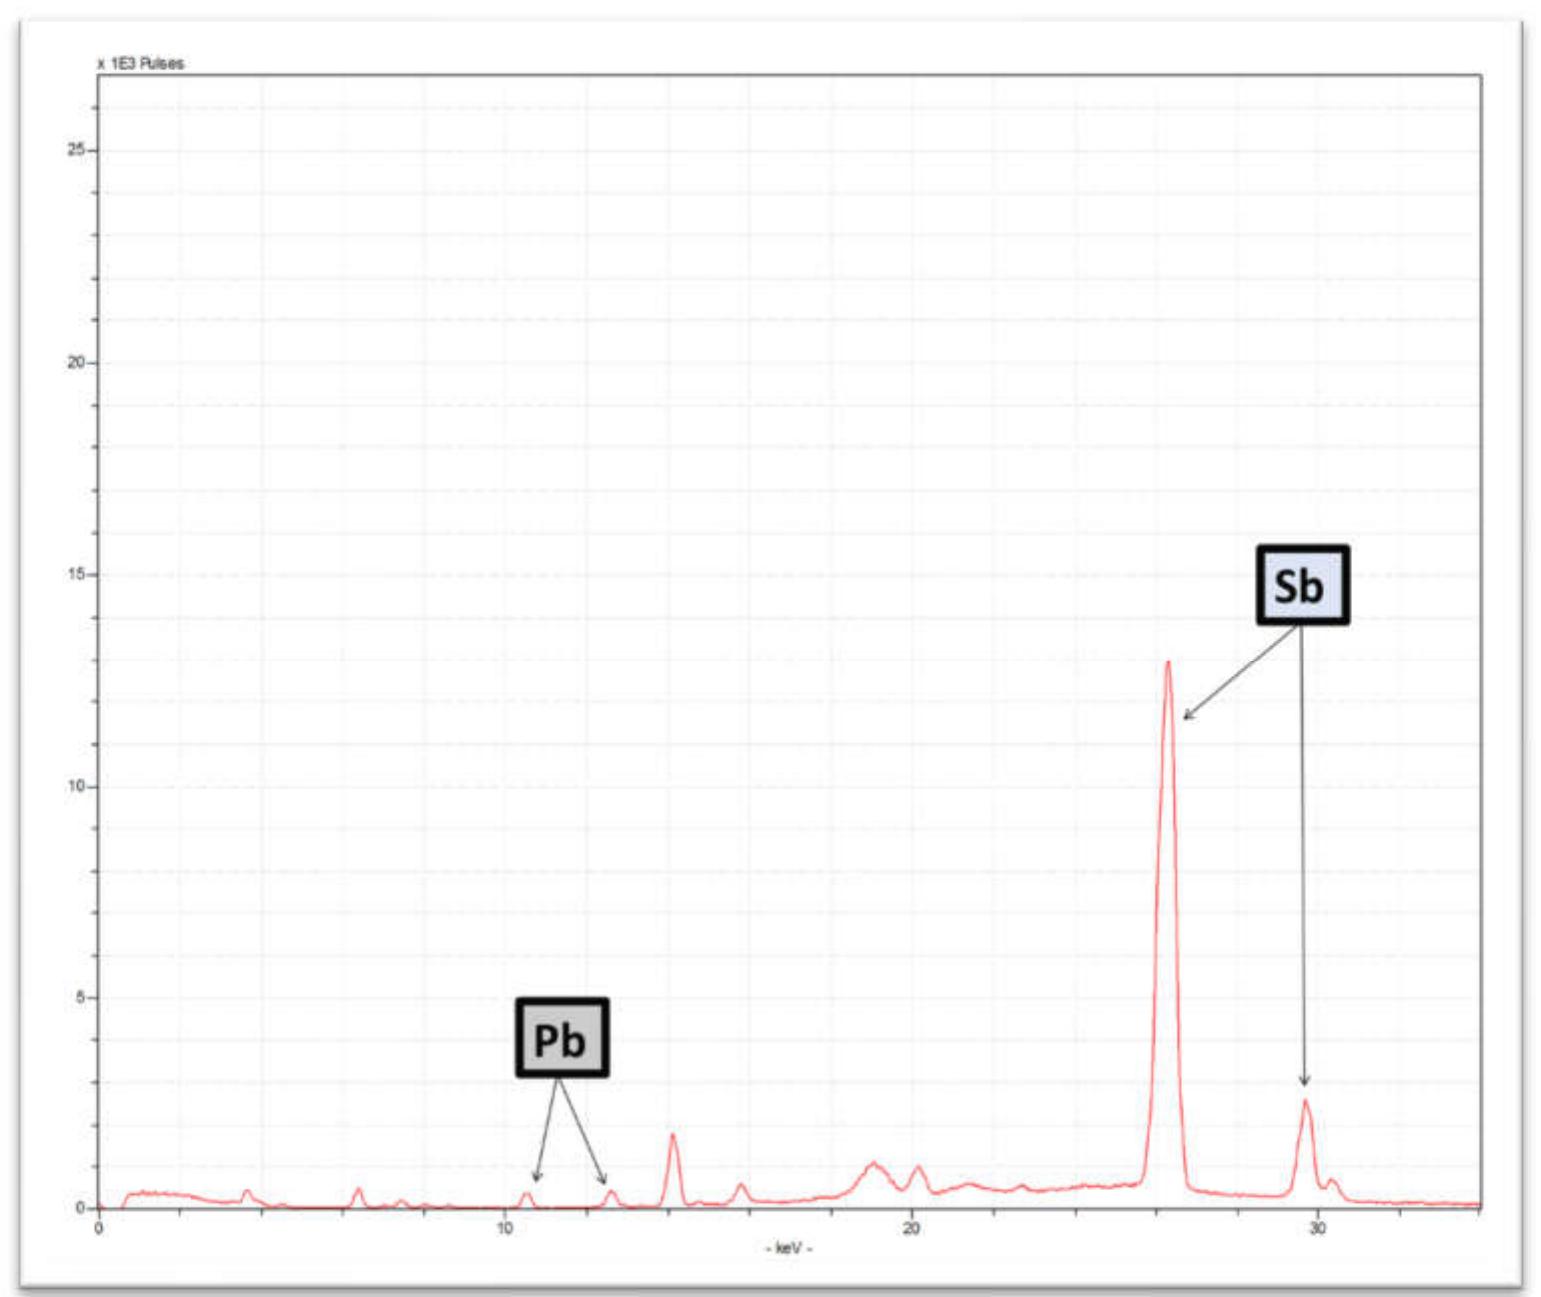Select the y-axis tick value 15

76,574
